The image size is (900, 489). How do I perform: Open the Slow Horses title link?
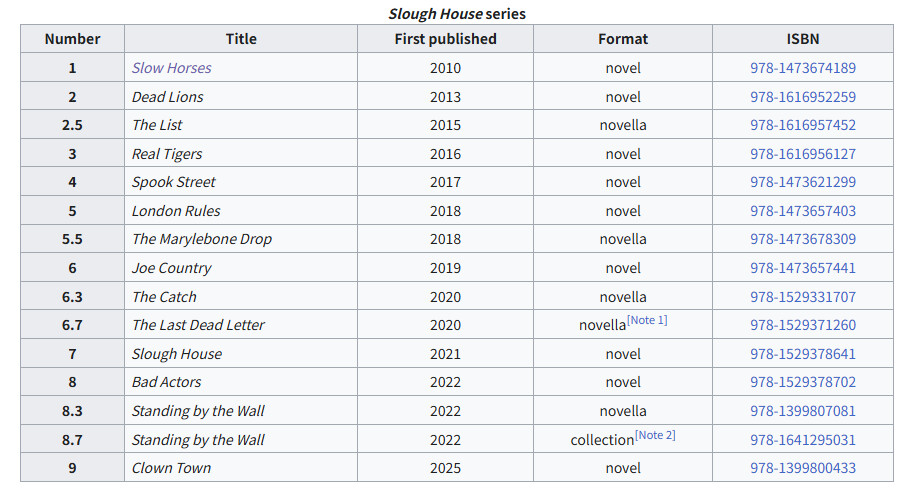172,68
